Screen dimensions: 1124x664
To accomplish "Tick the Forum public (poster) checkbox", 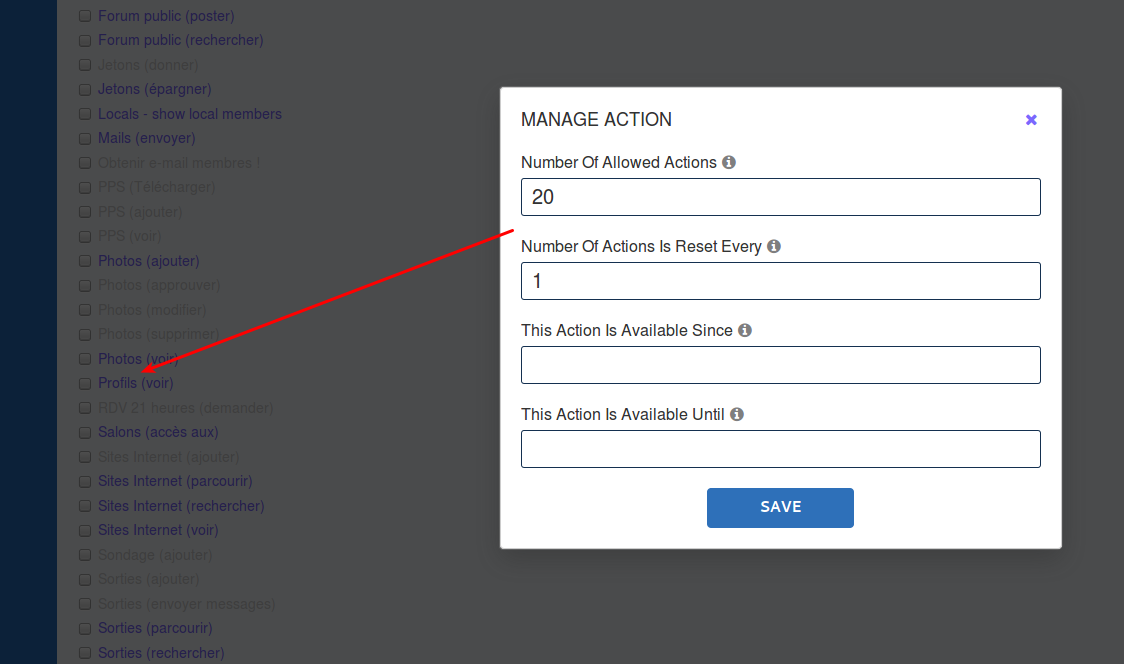I will click(85, 17).
